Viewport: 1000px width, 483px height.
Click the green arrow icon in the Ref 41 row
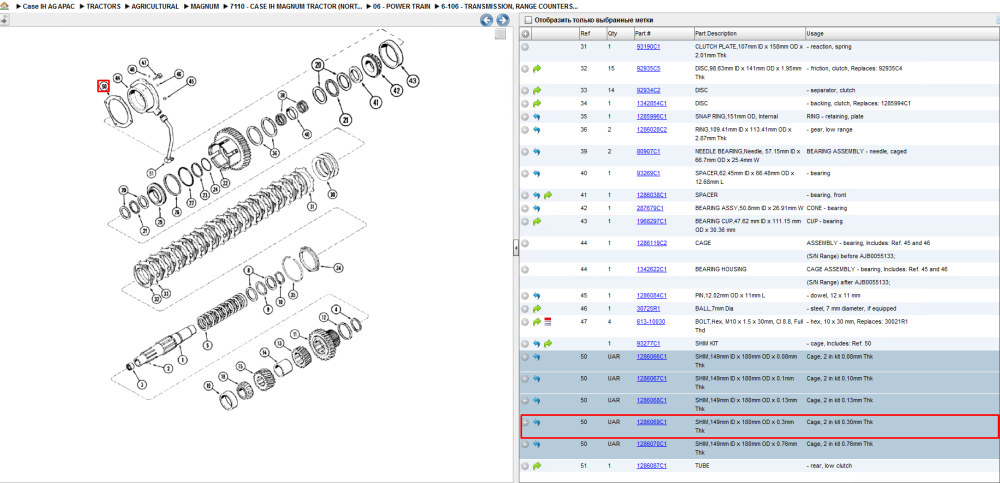pyautogui.click(x=548, y=195)
